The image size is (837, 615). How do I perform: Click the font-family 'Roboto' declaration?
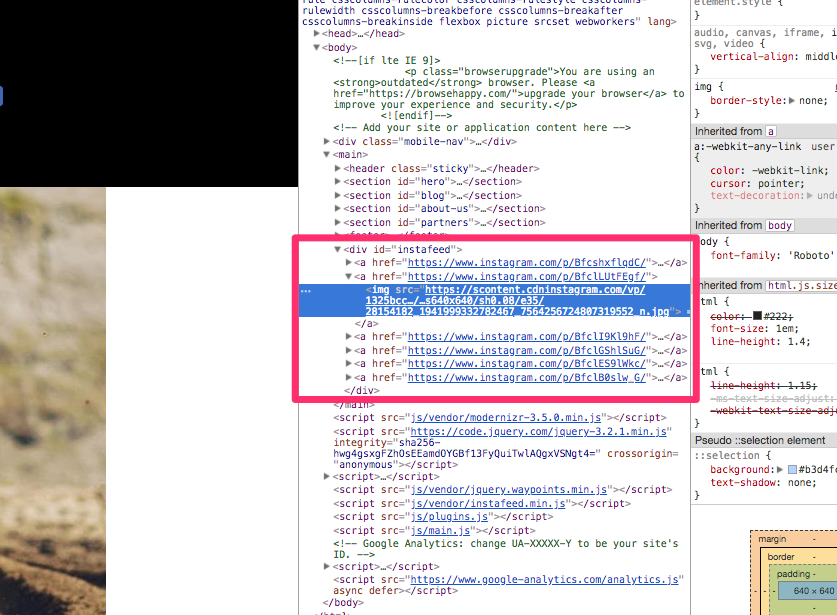pos(773,255)
